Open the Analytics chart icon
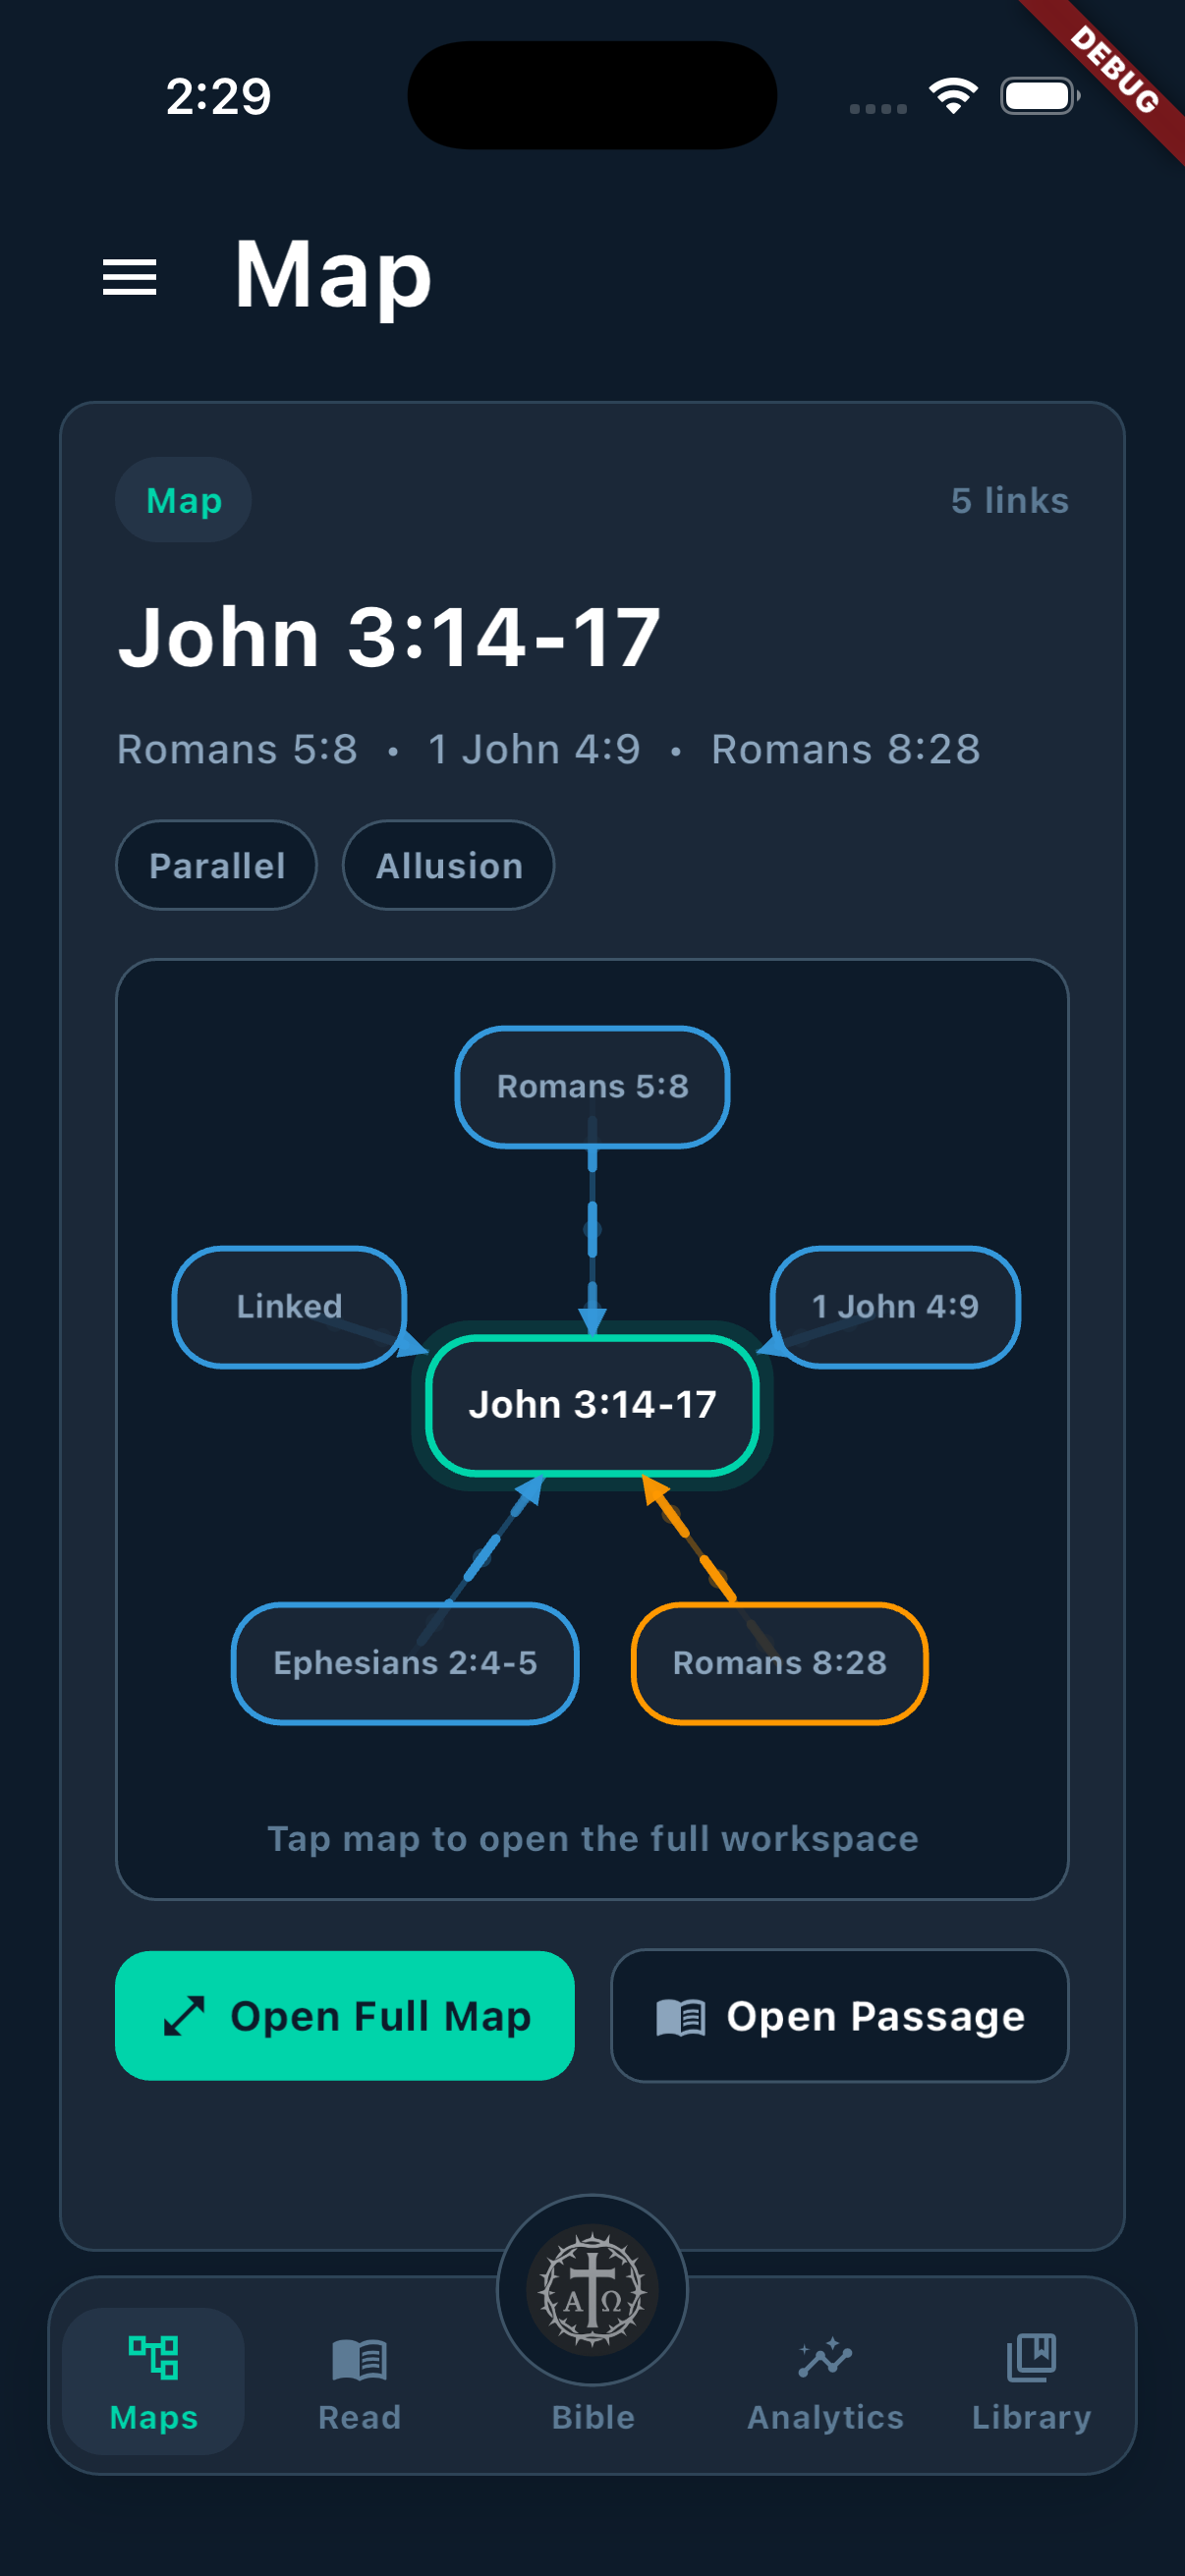Screen dimensions: 1185x2576 [x=825, y=2358]
